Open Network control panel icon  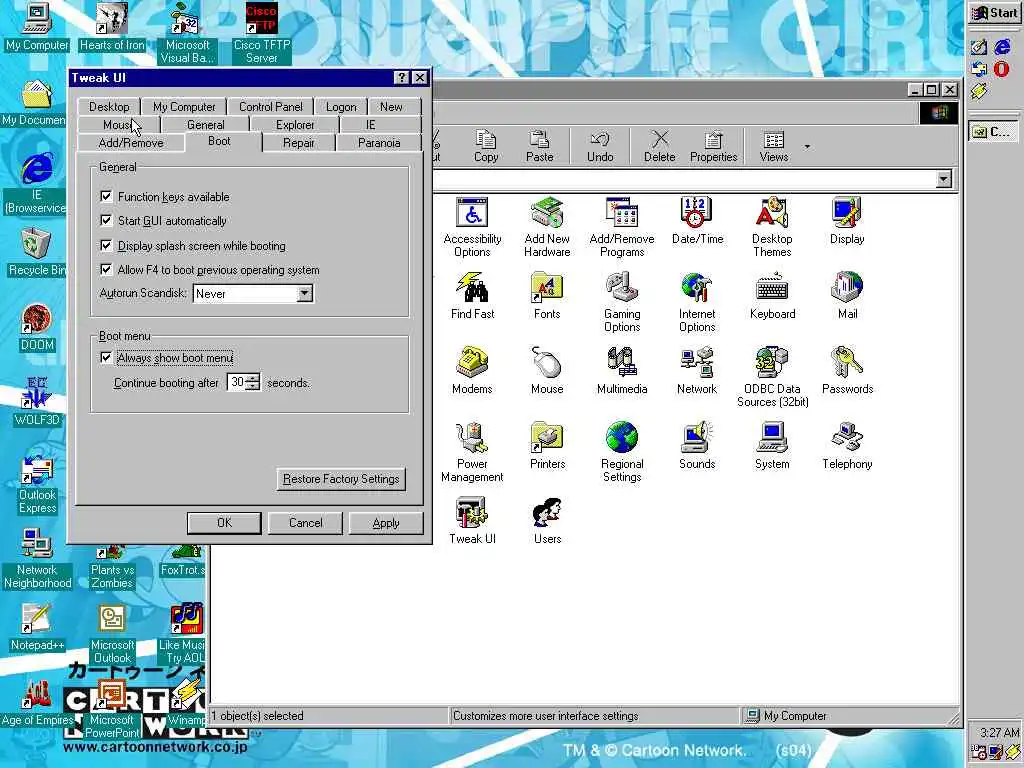tap(697, 371)
